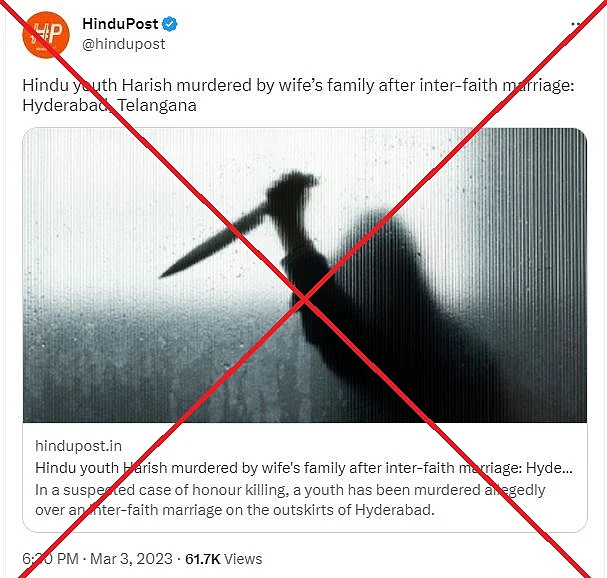Image resolution: width=607 pixels, height=578 pixels.
Task: Click the knife blade in the image
Action: (x=213, y=240)
